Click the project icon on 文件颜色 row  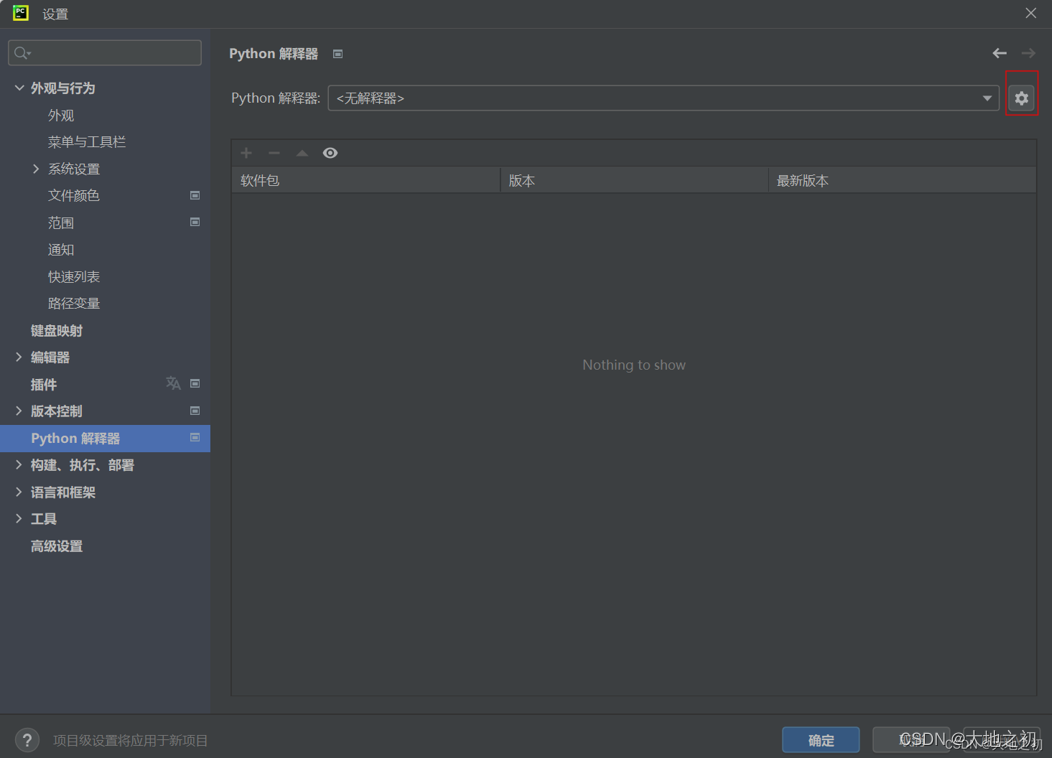click(x=195, y=195)
